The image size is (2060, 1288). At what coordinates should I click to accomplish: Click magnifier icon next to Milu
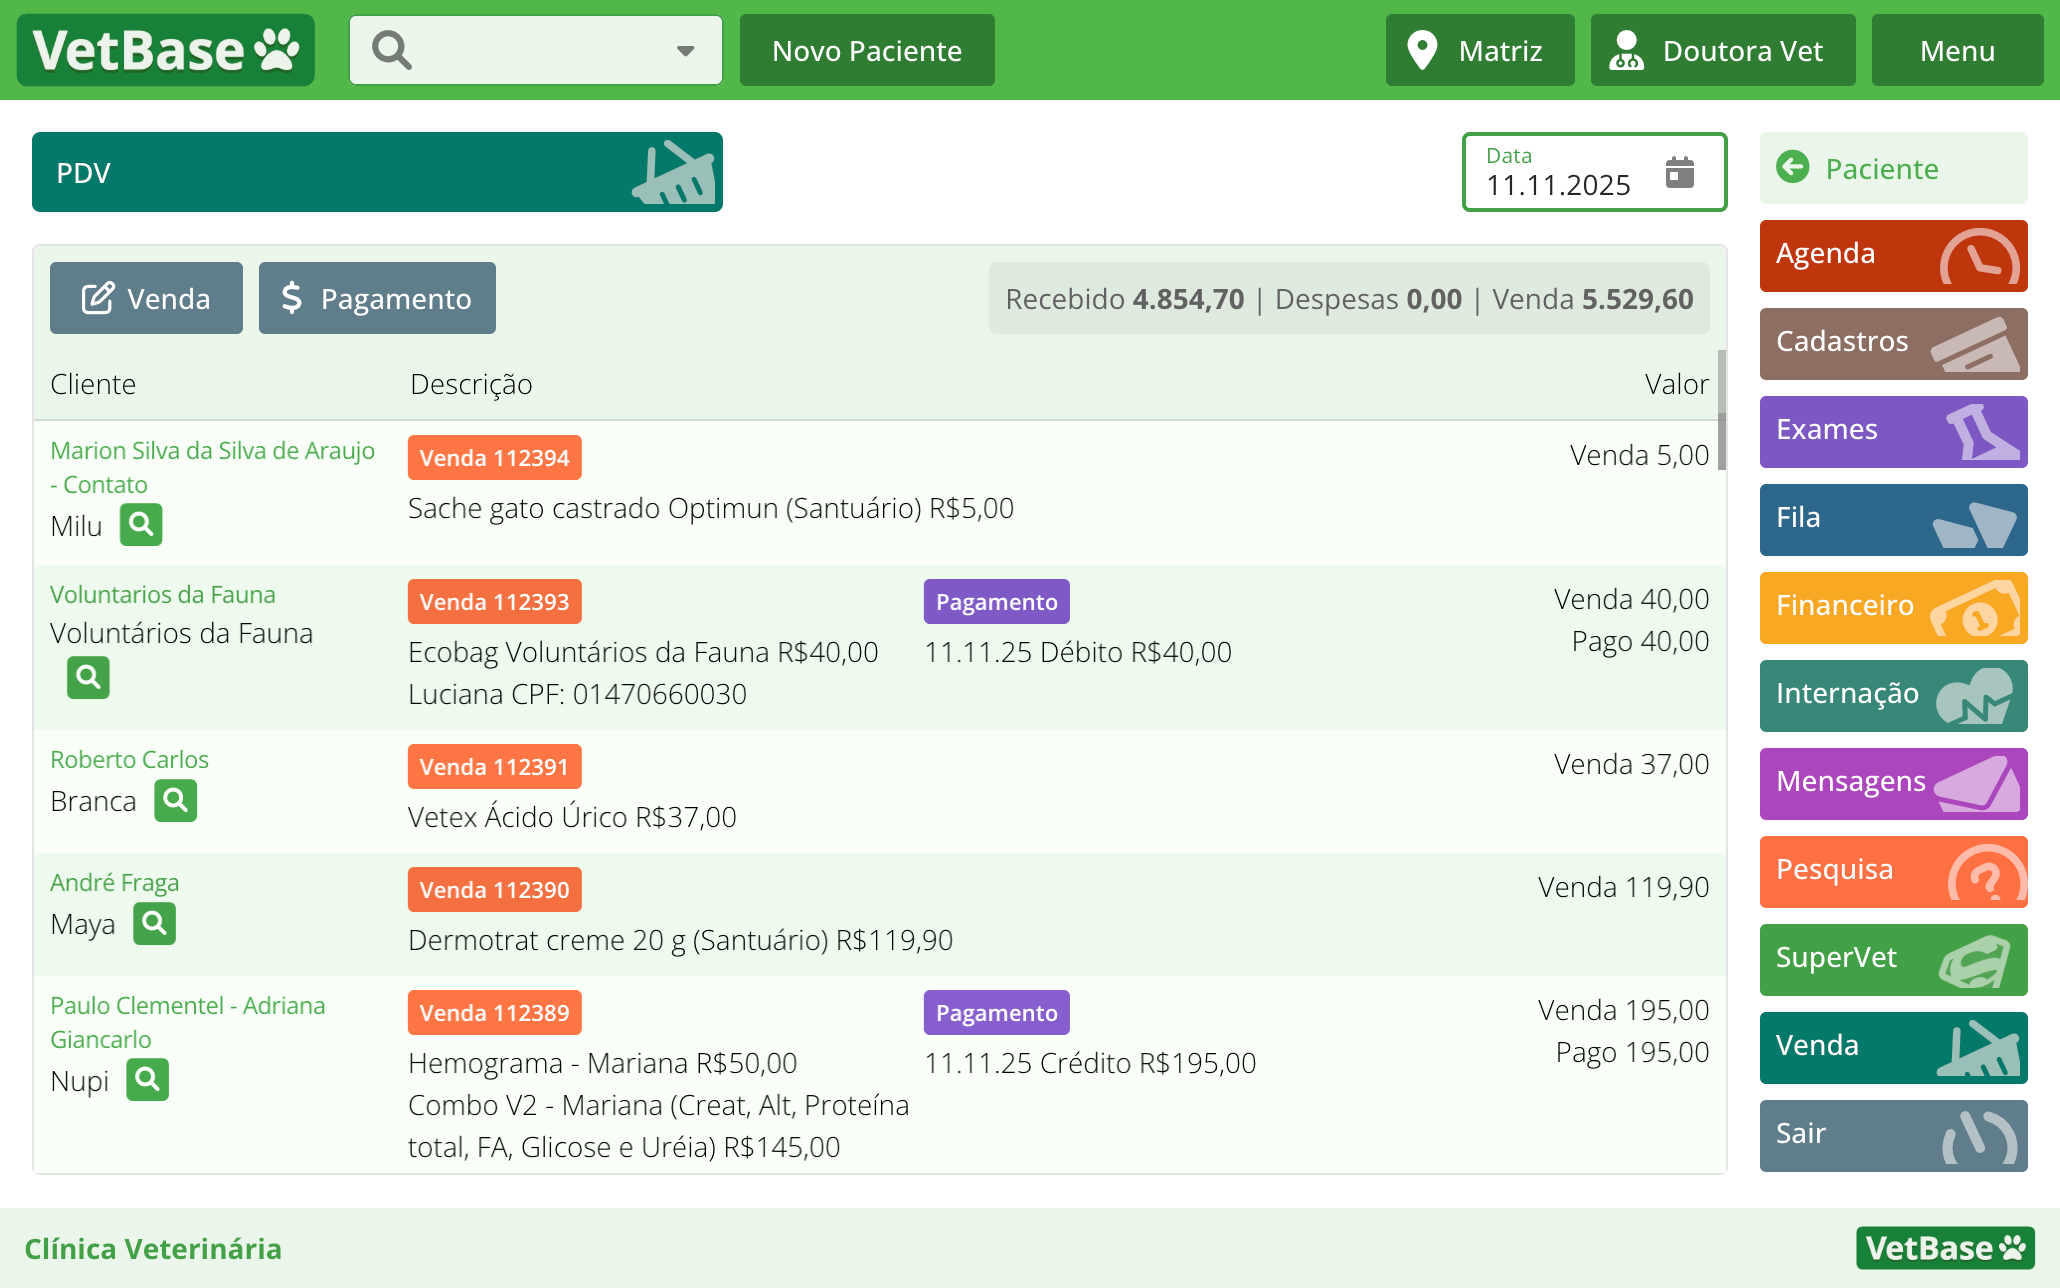pyautogui.click(x=141, y=524)
